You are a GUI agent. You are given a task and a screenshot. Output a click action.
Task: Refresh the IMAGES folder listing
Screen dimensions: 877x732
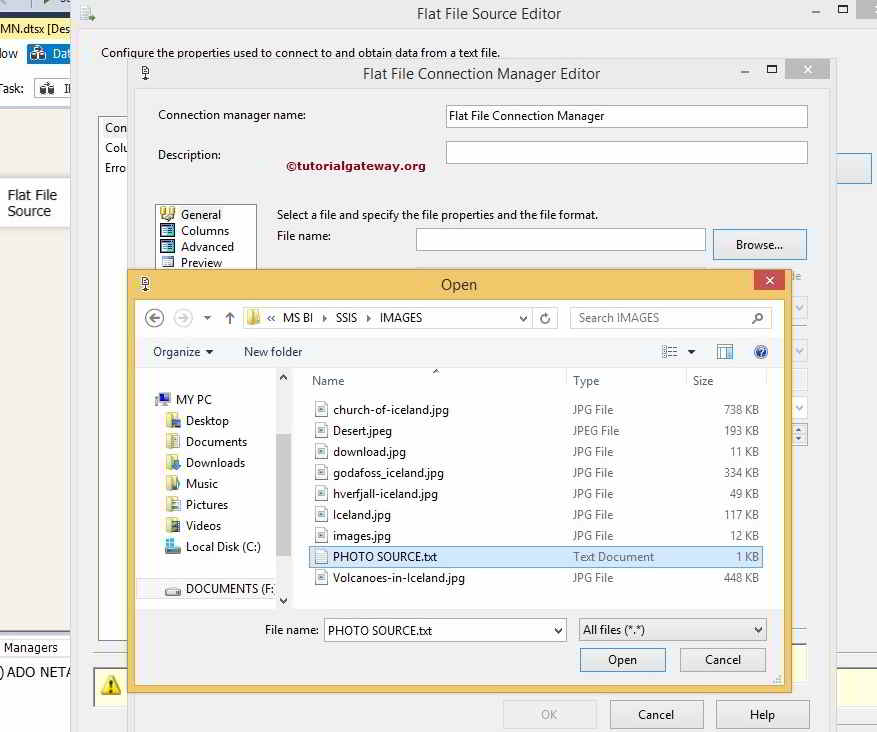pyautogui.click(x=545, y=318)
